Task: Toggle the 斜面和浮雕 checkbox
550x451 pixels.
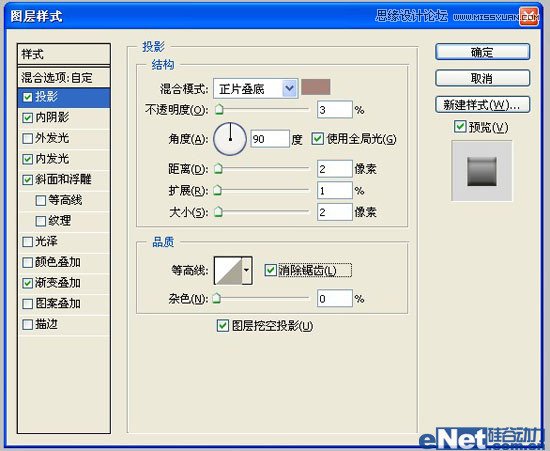Action: click(x=27, y=180)
